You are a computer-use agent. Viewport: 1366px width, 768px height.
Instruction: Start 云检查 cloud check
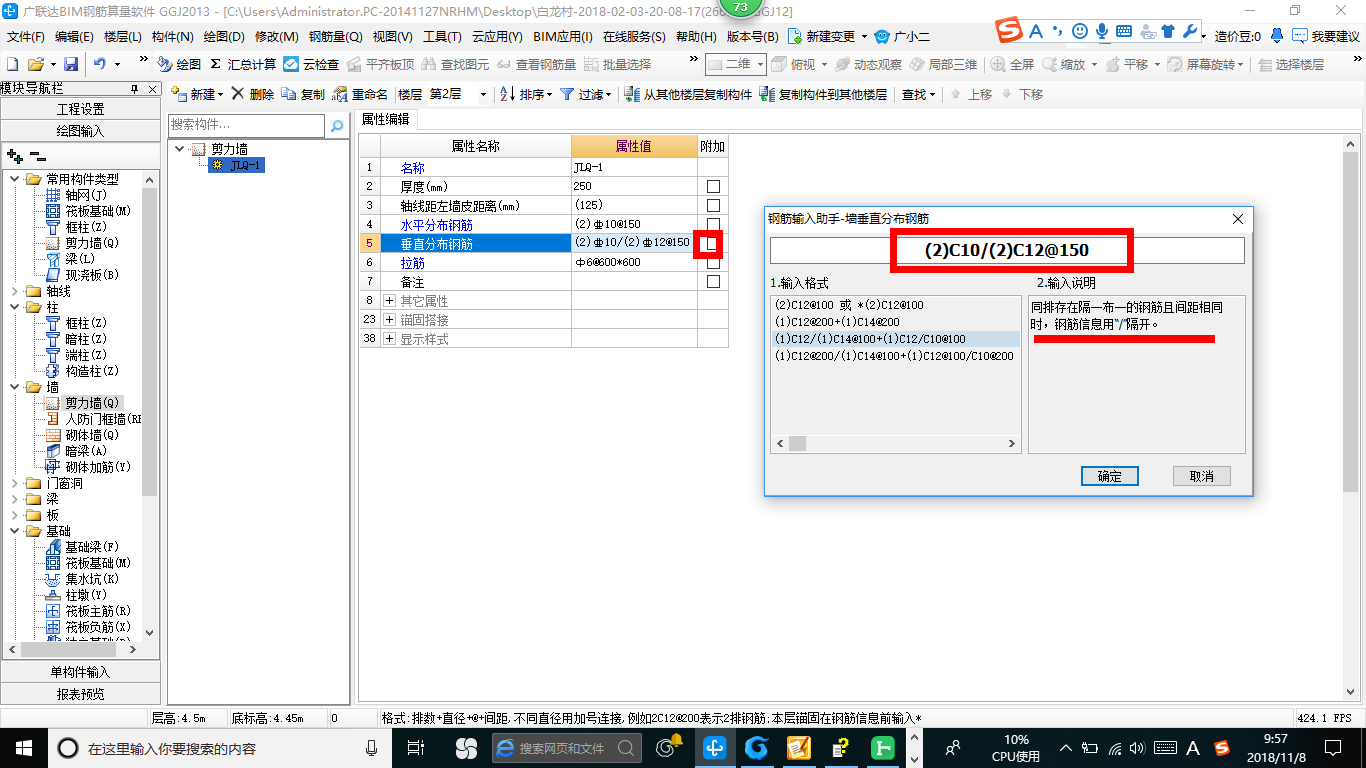click(x=311, y=64)
